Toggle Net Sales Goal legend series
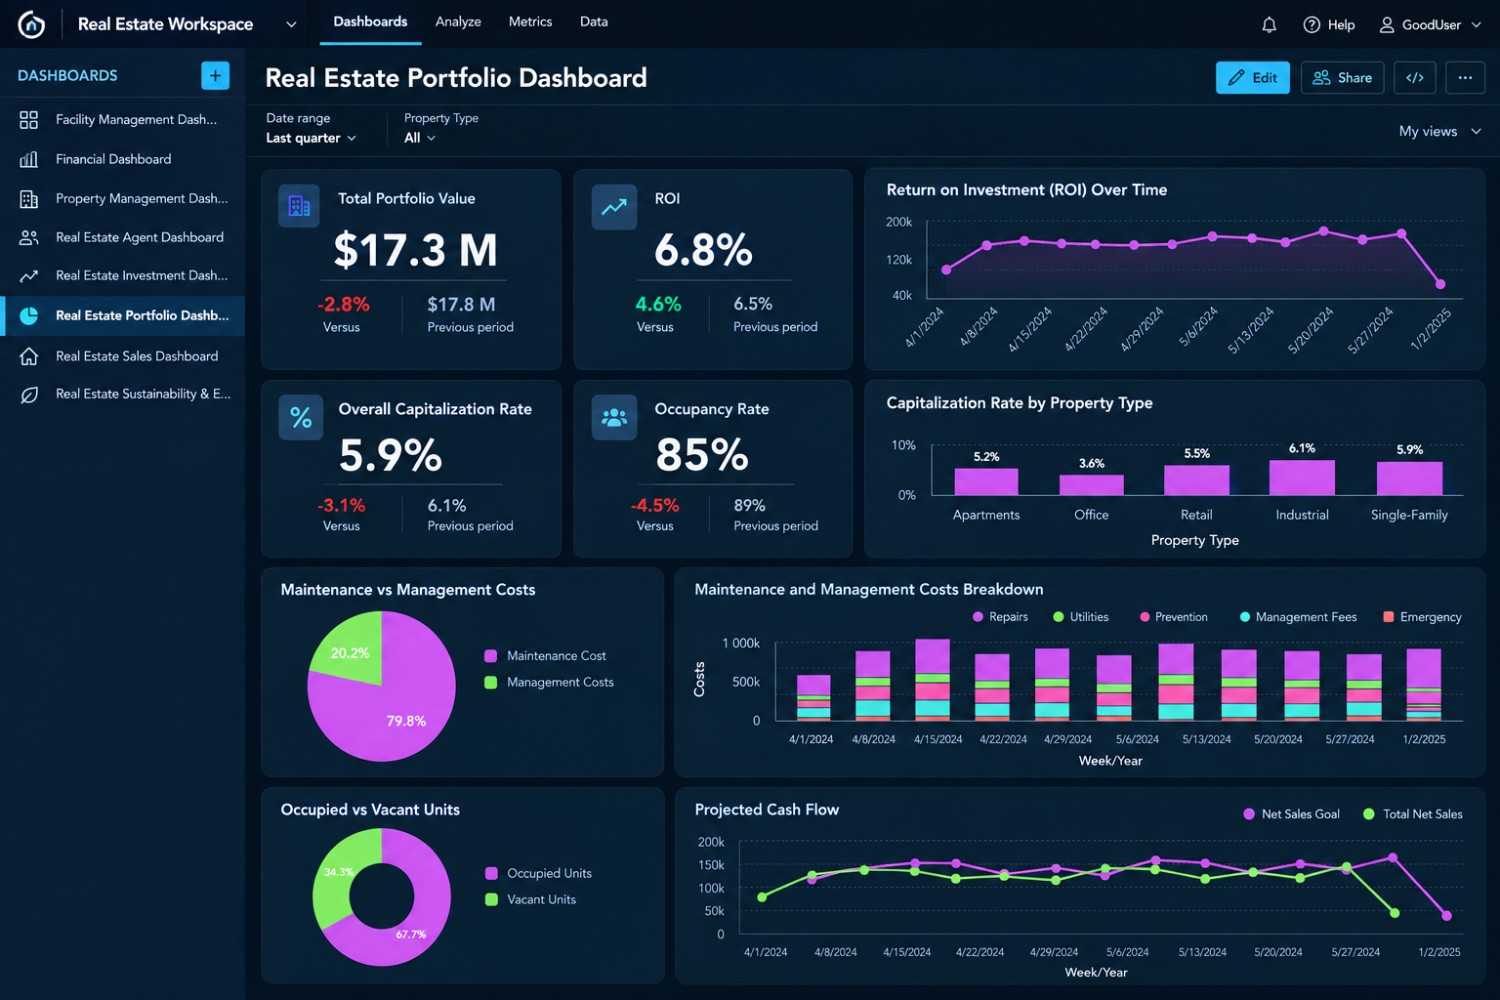Image resolution: width=1500 pixels, height=1000 pixels. click(x=1291, y=814)
